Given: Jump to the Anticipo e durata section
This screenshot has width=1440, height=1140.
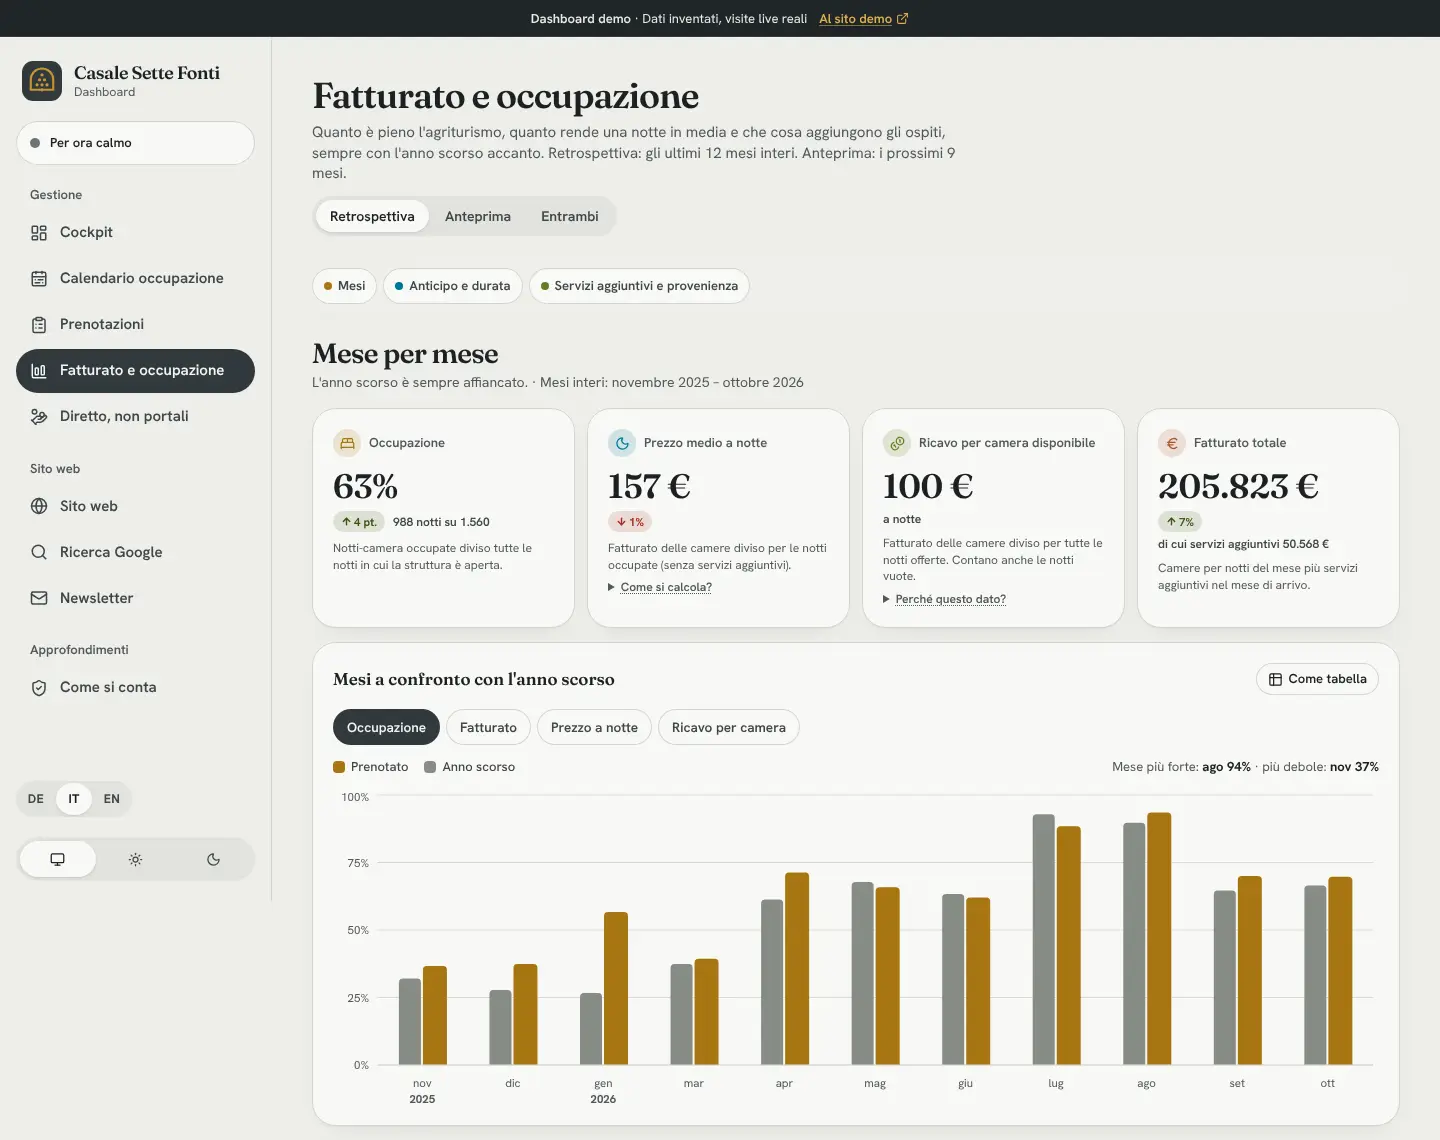Looking at the screenshot, I should pyautogui.click(x=453, y=286).
